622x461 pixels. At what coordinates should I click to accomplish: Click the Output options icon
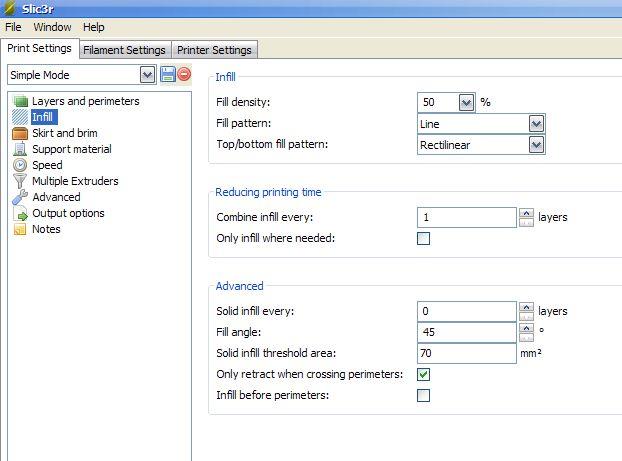[x=21, y=213]
